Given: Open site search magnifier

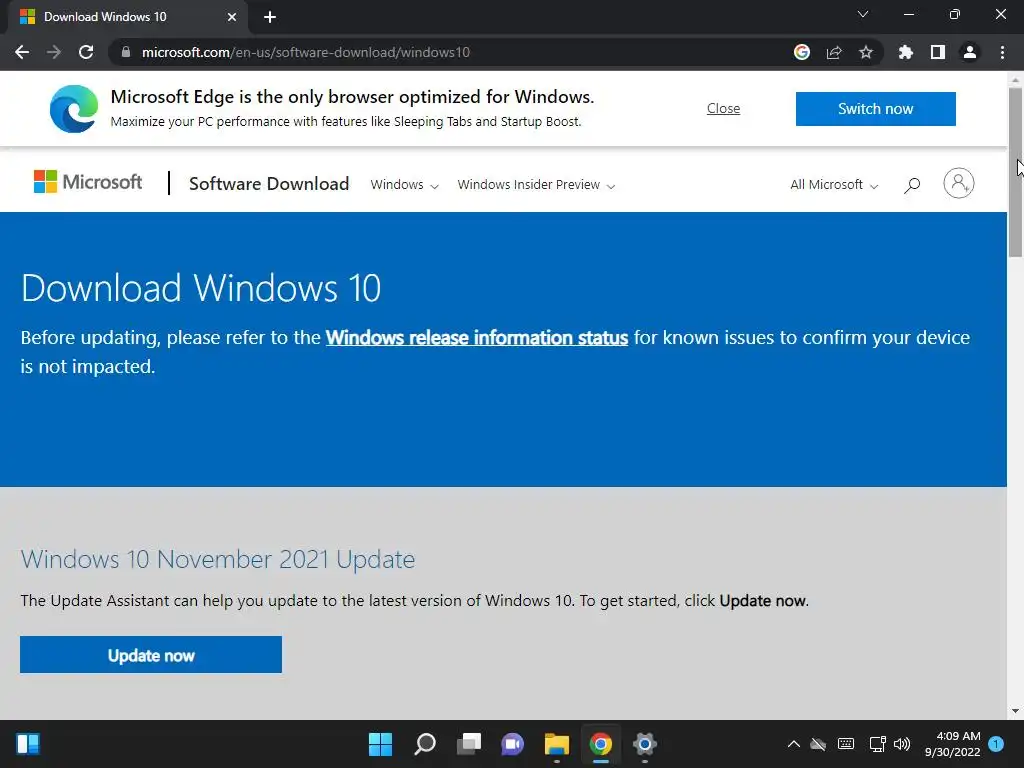Looking at the screenshot, I should click(912, 185).
